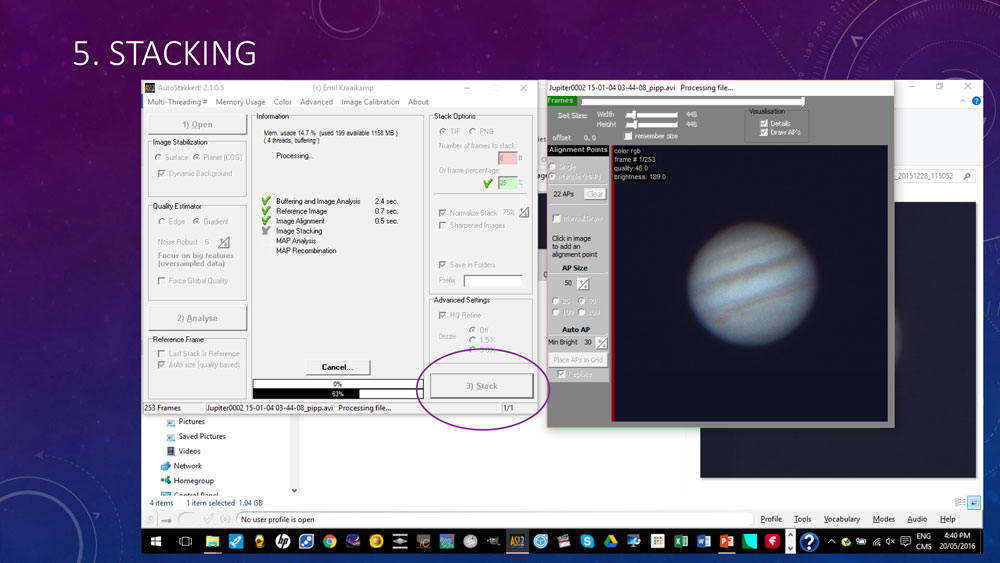Image resolution: width=1000 pixels, height=563 pixels.
Task: Open the action center notification icon
Action: point(905,542)
